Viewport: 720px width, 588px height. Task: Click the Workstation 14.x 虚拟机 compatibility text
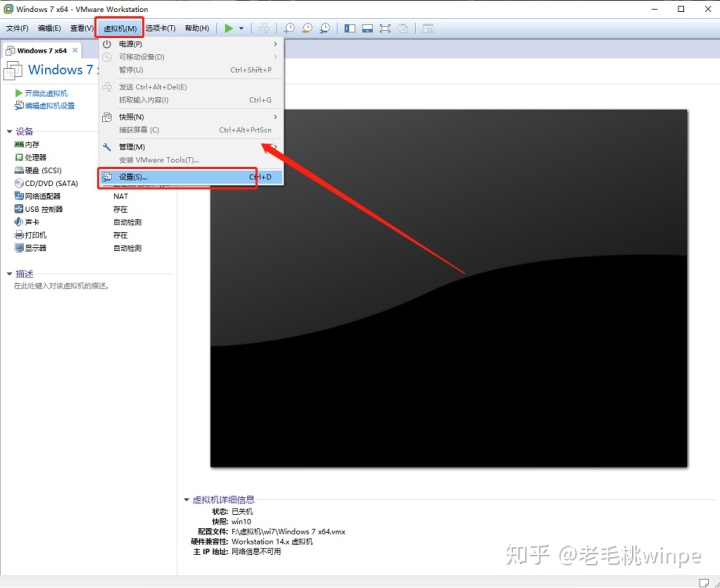click(272, 542)
